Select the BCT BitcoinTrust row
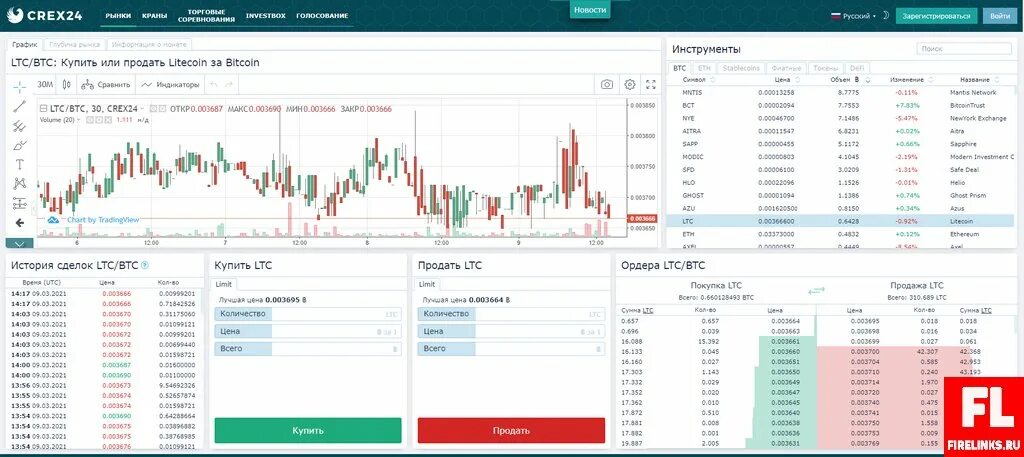Image resolution: width=1024 pixels, height=457 pixels. pyautogui.click(x=842, y=105)
